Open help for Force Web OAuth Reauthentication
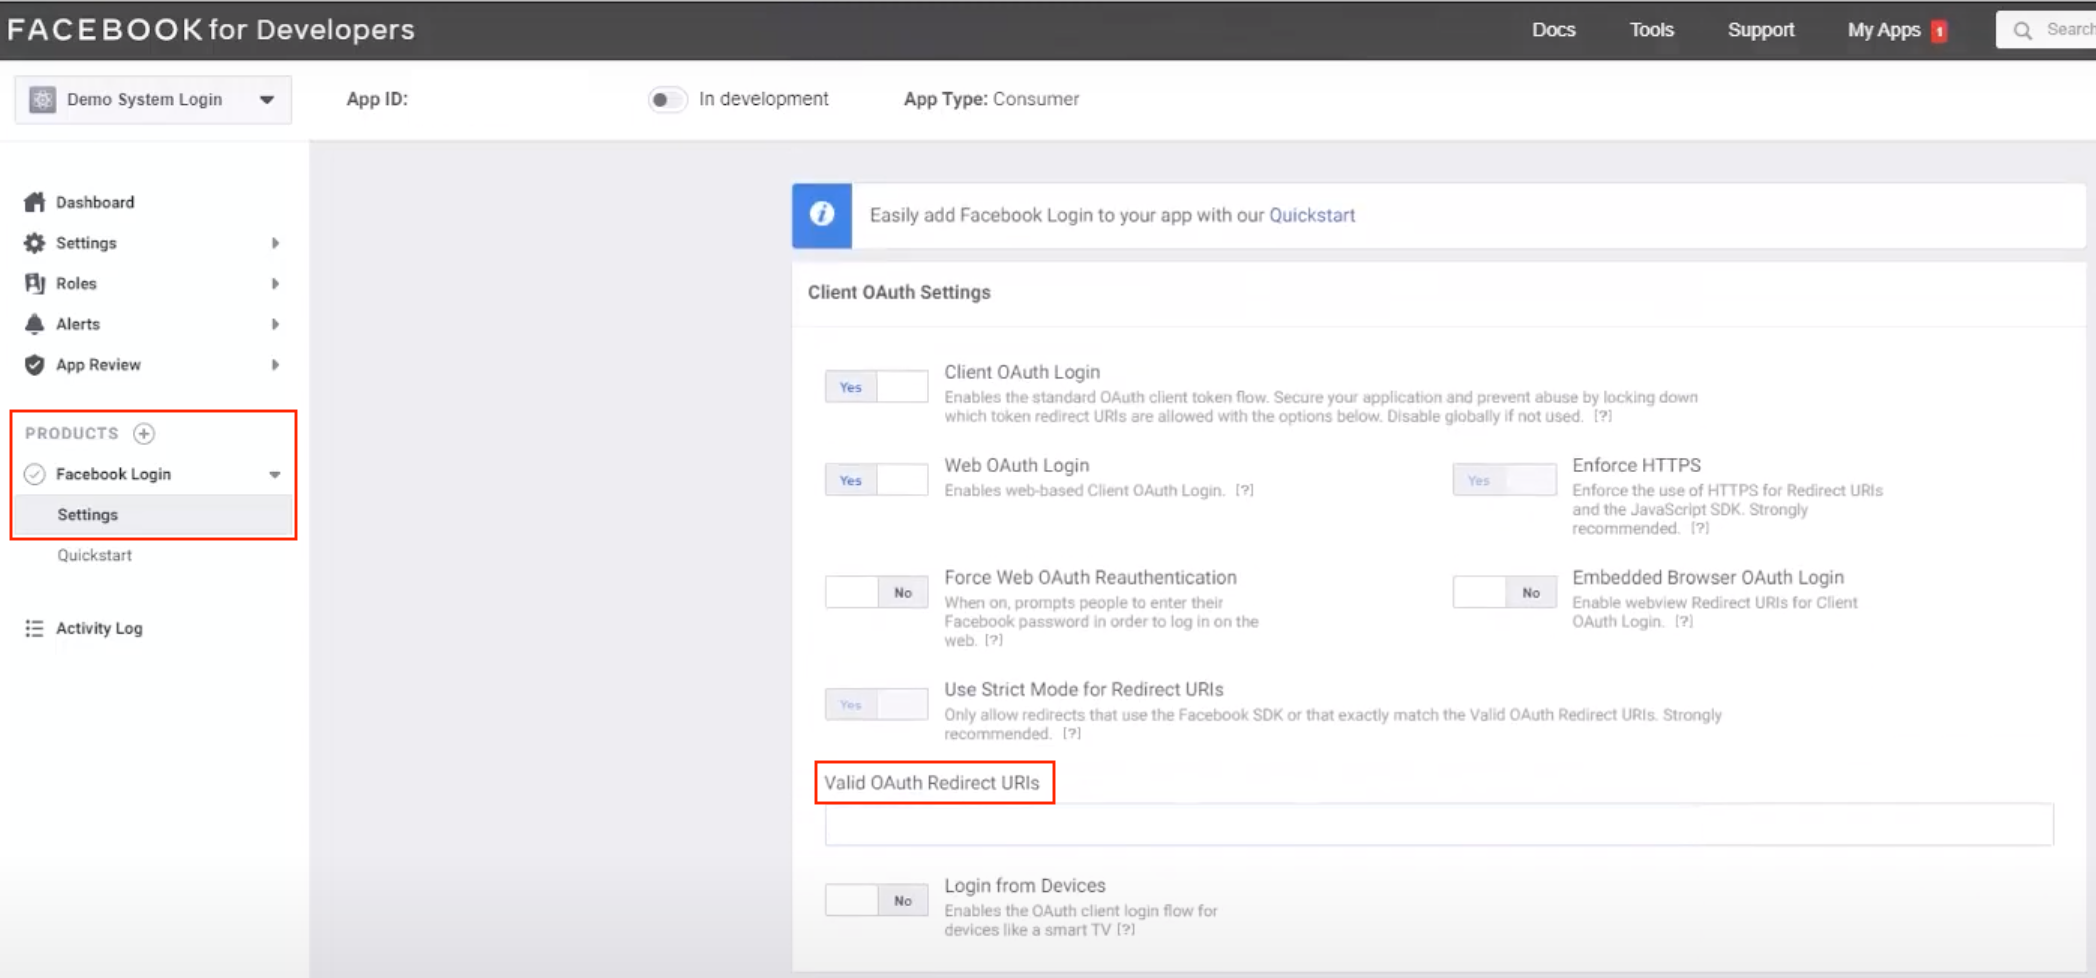2096x978 pixels. click(993, 640)
